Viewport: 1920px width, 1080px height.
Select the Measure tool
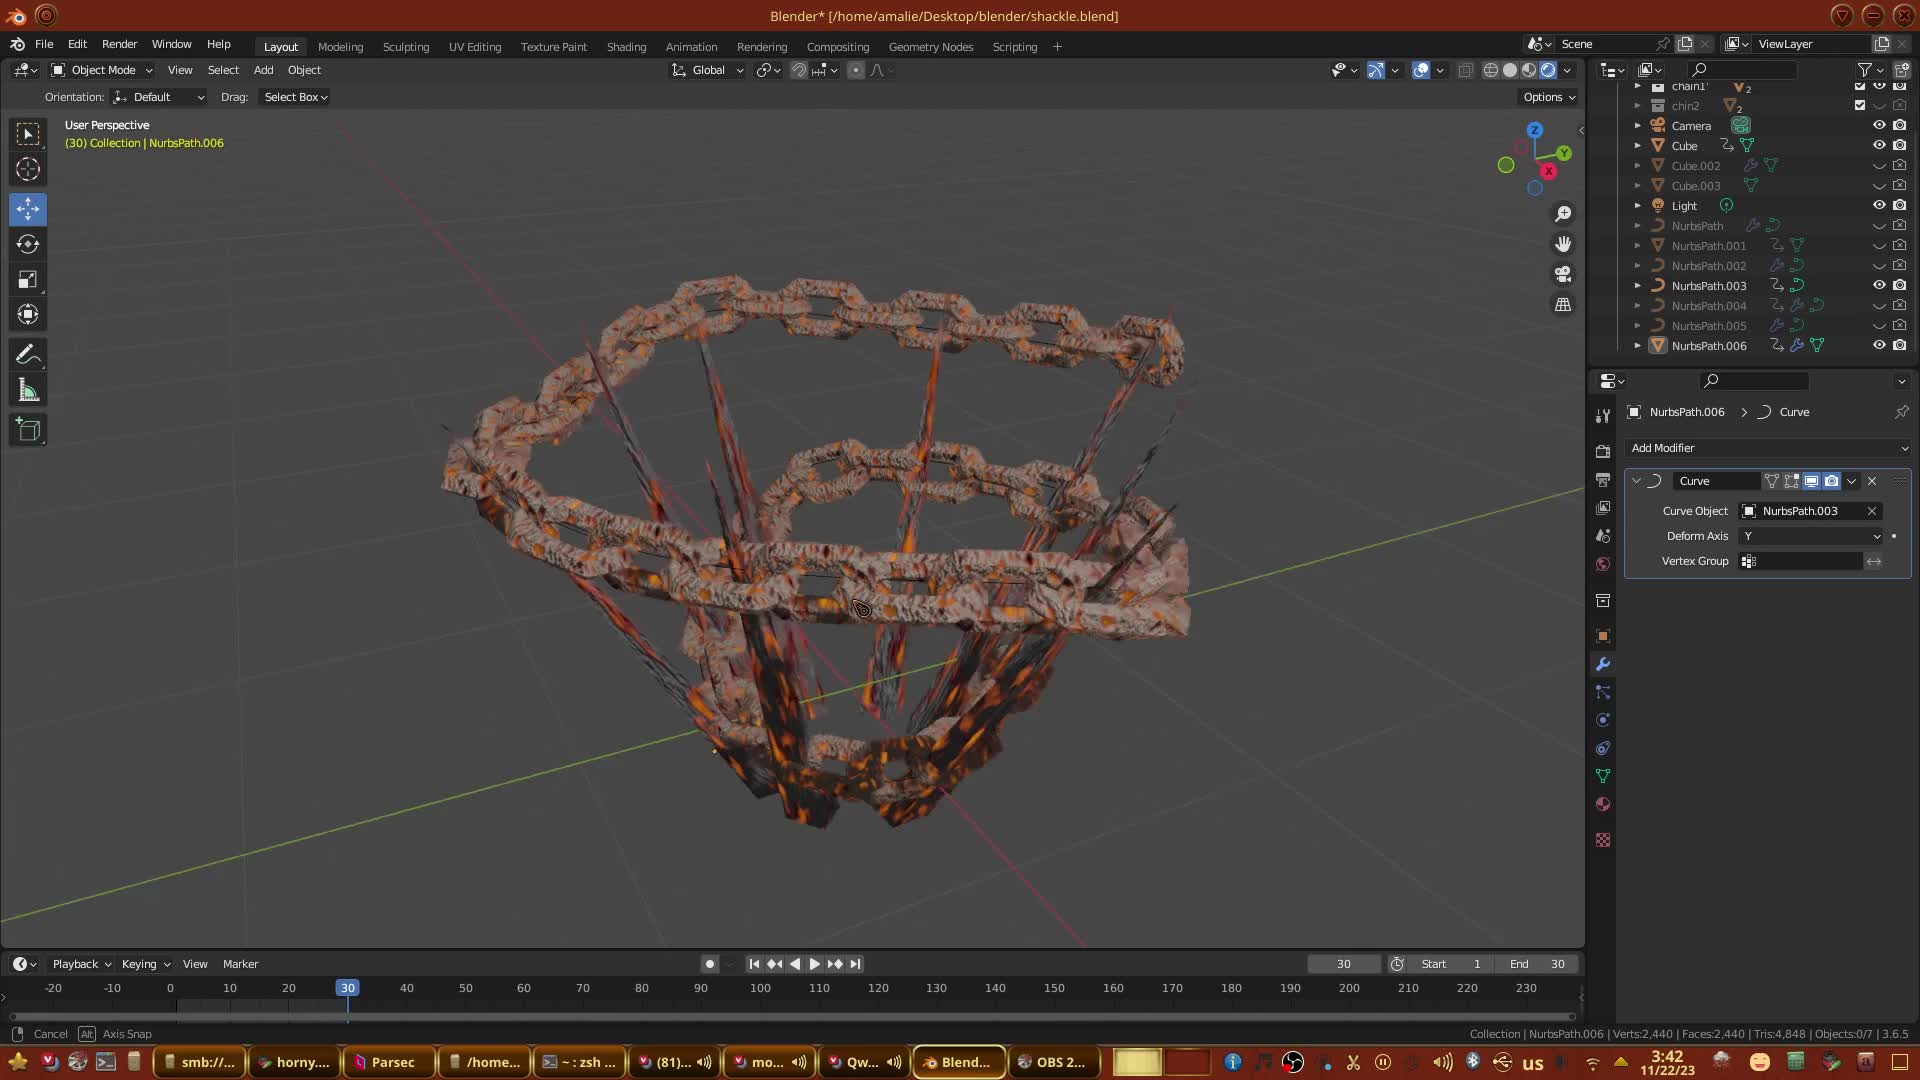28,391
